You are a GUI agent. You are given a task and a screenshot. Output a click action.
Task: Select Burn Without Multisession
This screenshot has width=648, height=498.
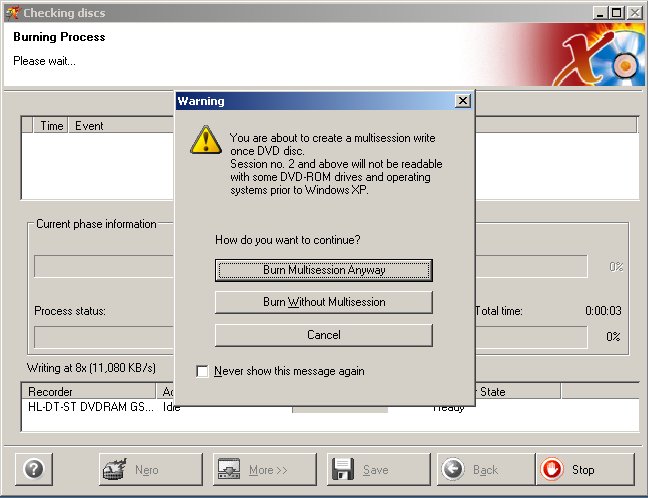pos(323,302)
